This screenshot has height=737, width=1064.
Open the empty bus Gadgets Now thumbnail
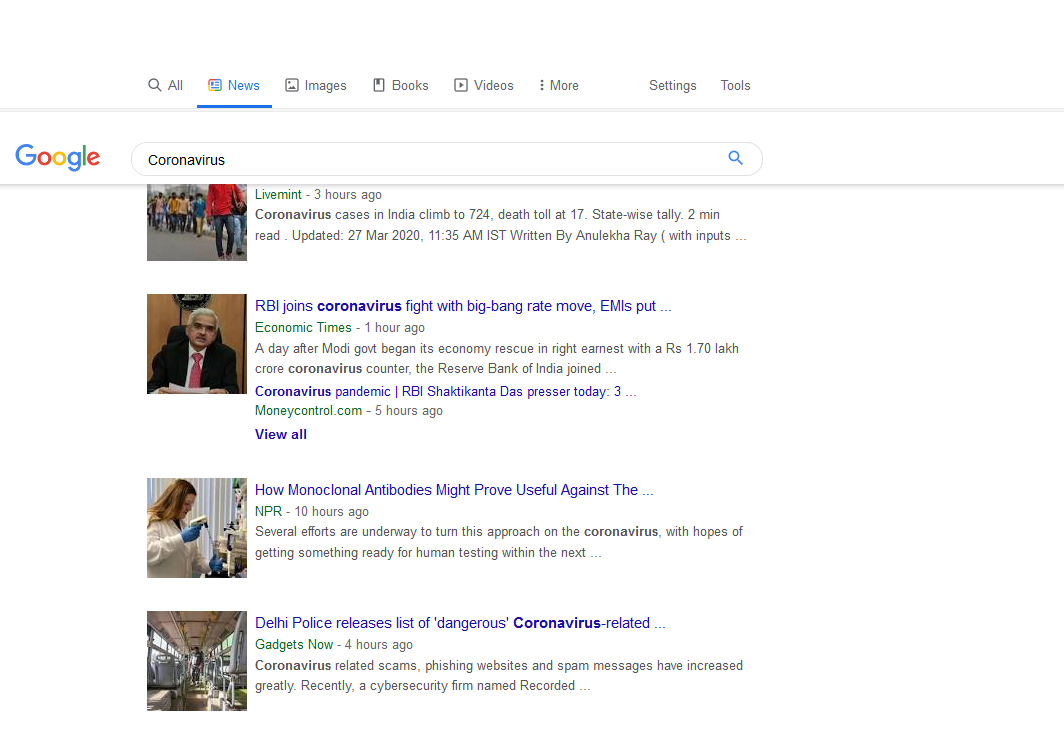197,661
